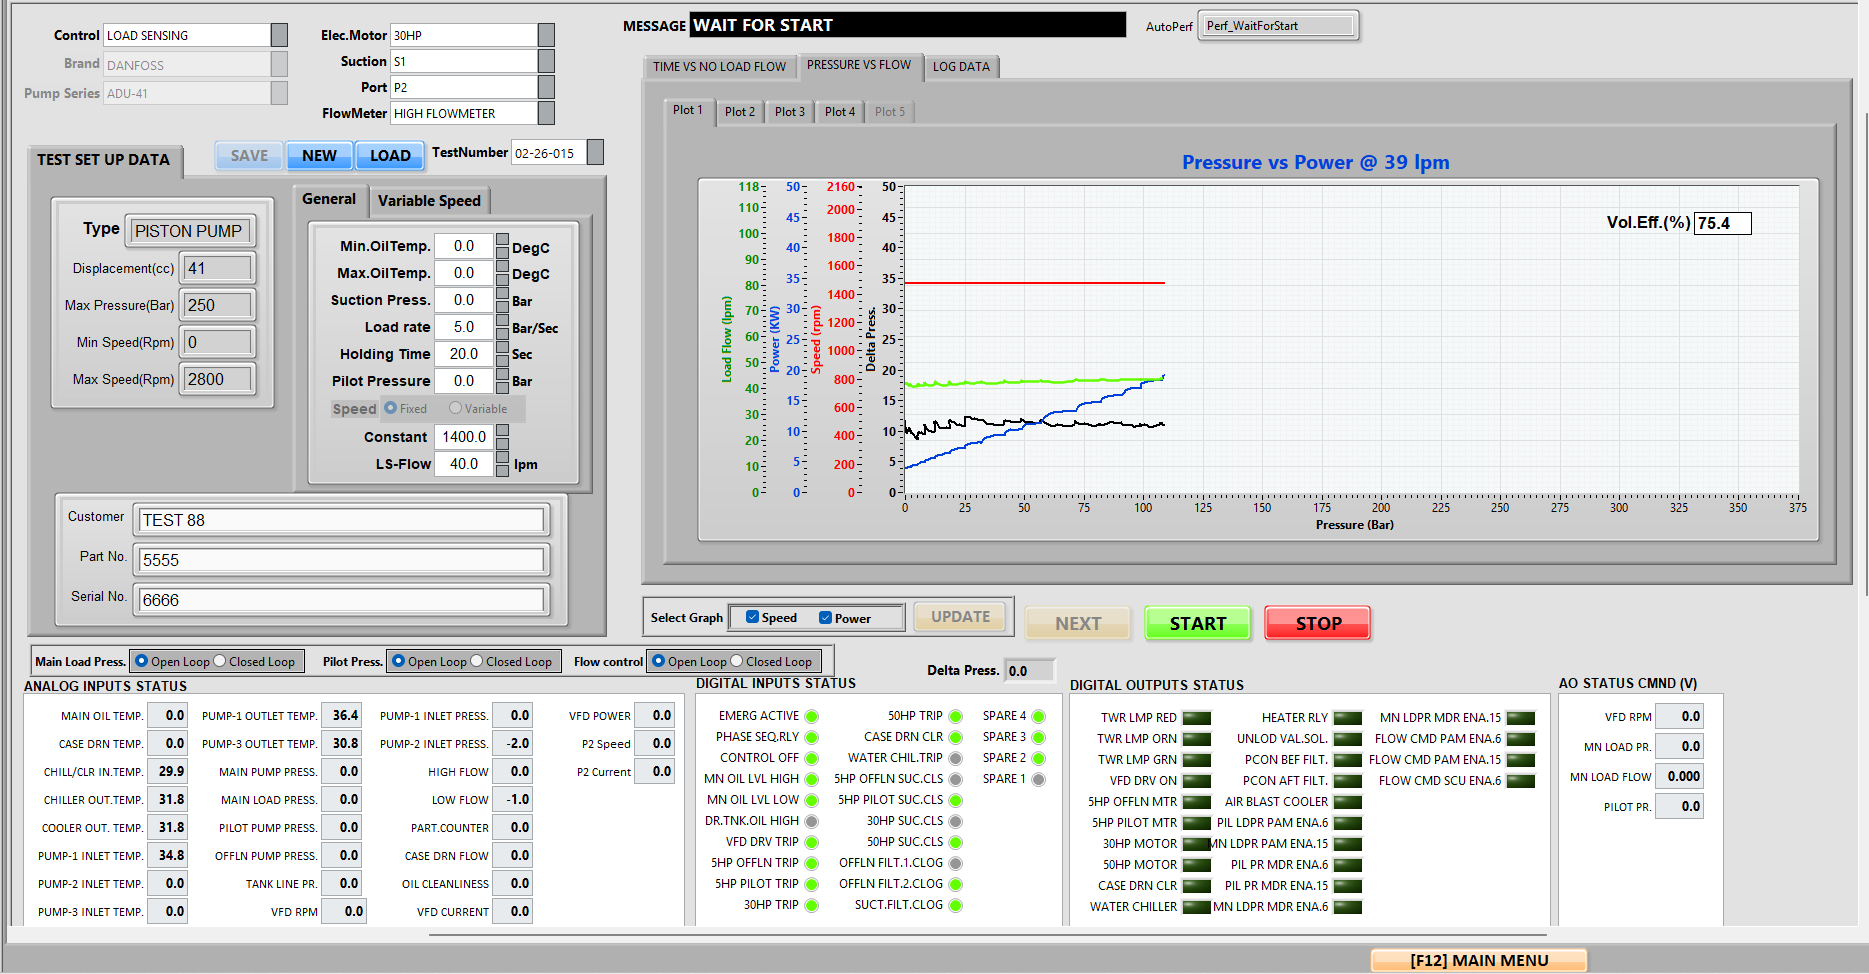1869x974 pixels.
Task: Select the Plot 4 tab
Action: pyautogui.click(x=840, y=112)
